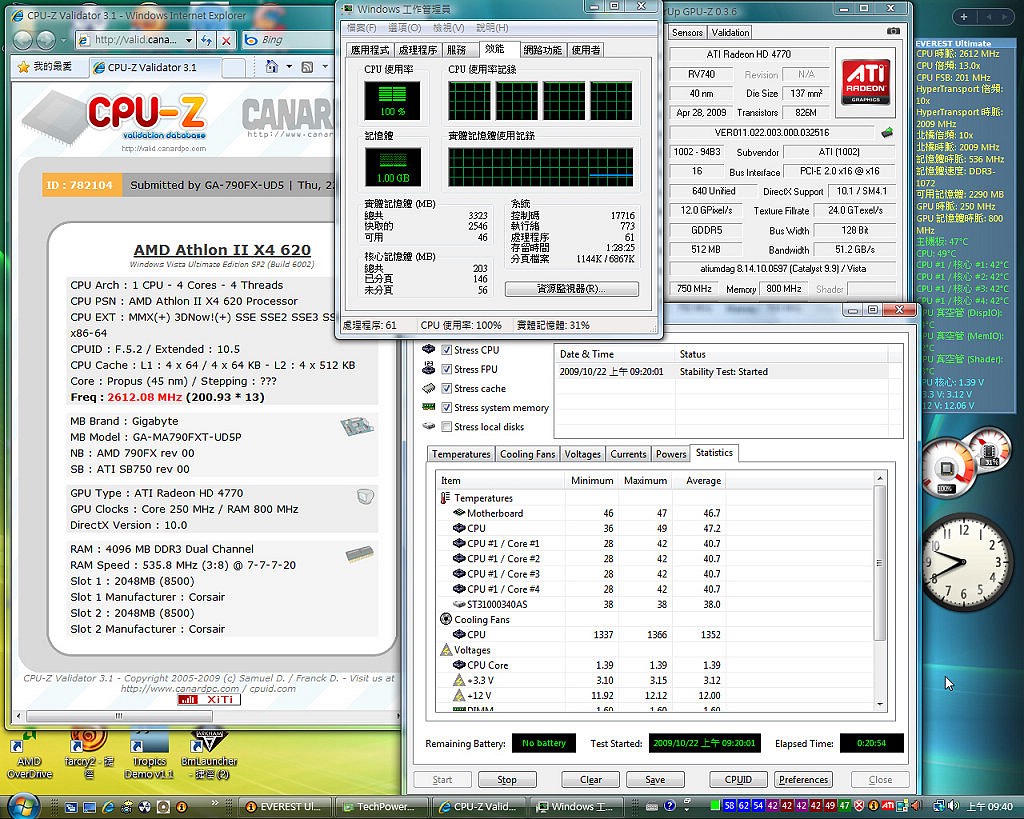The width and height of the screenshot is (1024, 819).
Task: Click the ATI tray icon in notification area
Action: coord(888,806)
